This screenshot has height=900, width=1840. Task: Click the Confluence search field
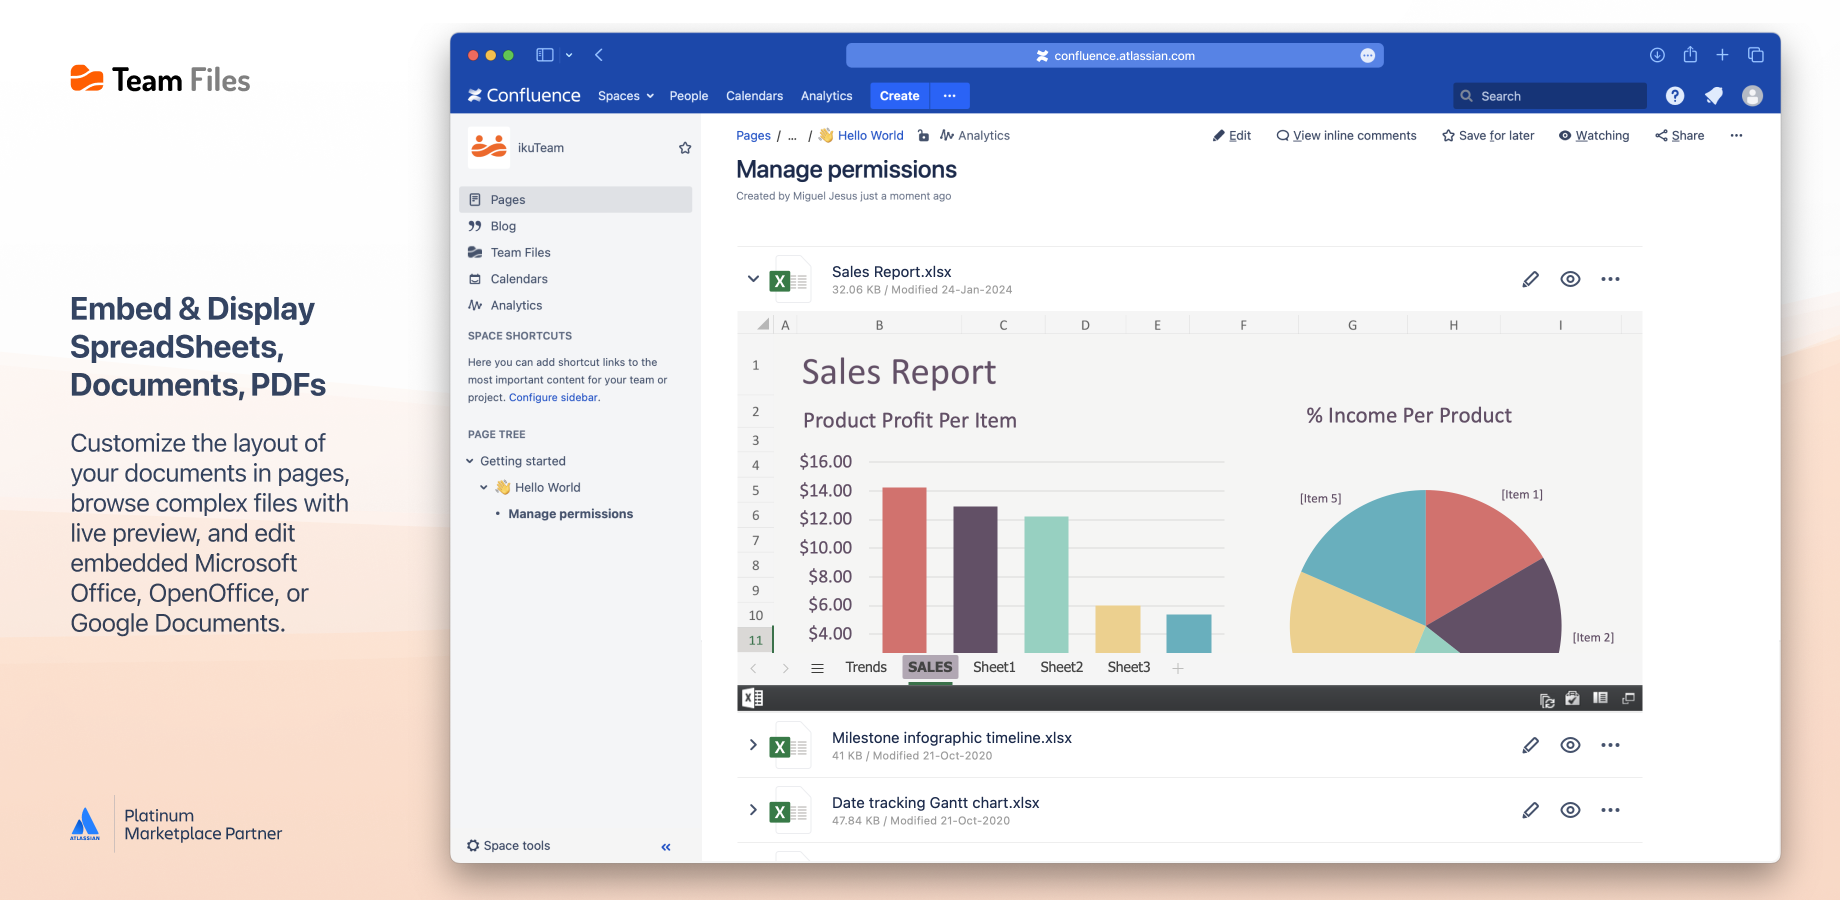coord(1549,96)
